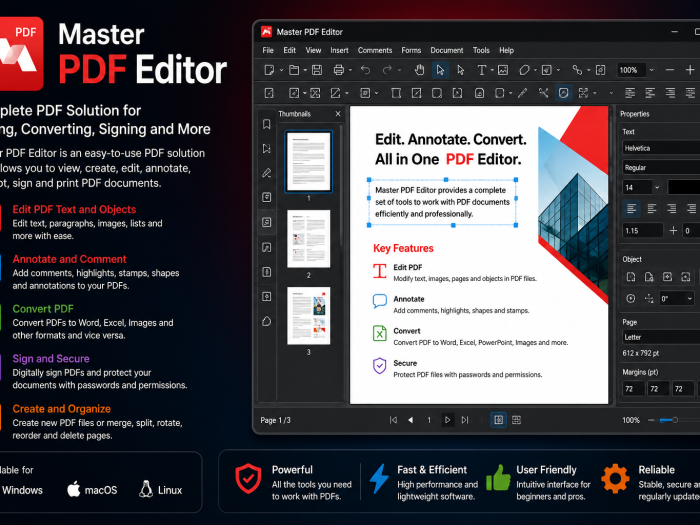Go to the previous page arrow
700x525 pixels.
[411, 420]
